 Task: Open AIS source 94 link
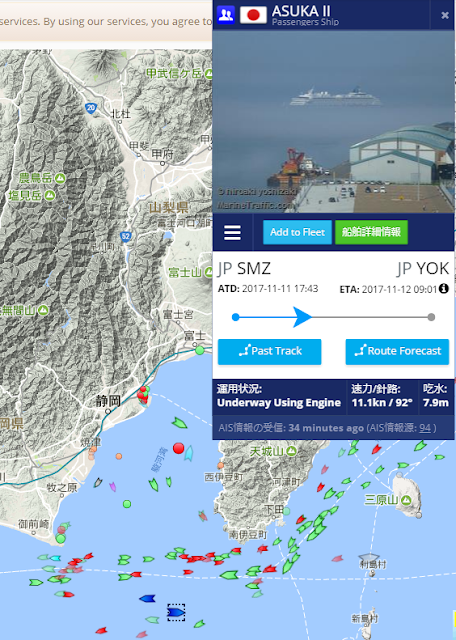click(x=425, y=428)
